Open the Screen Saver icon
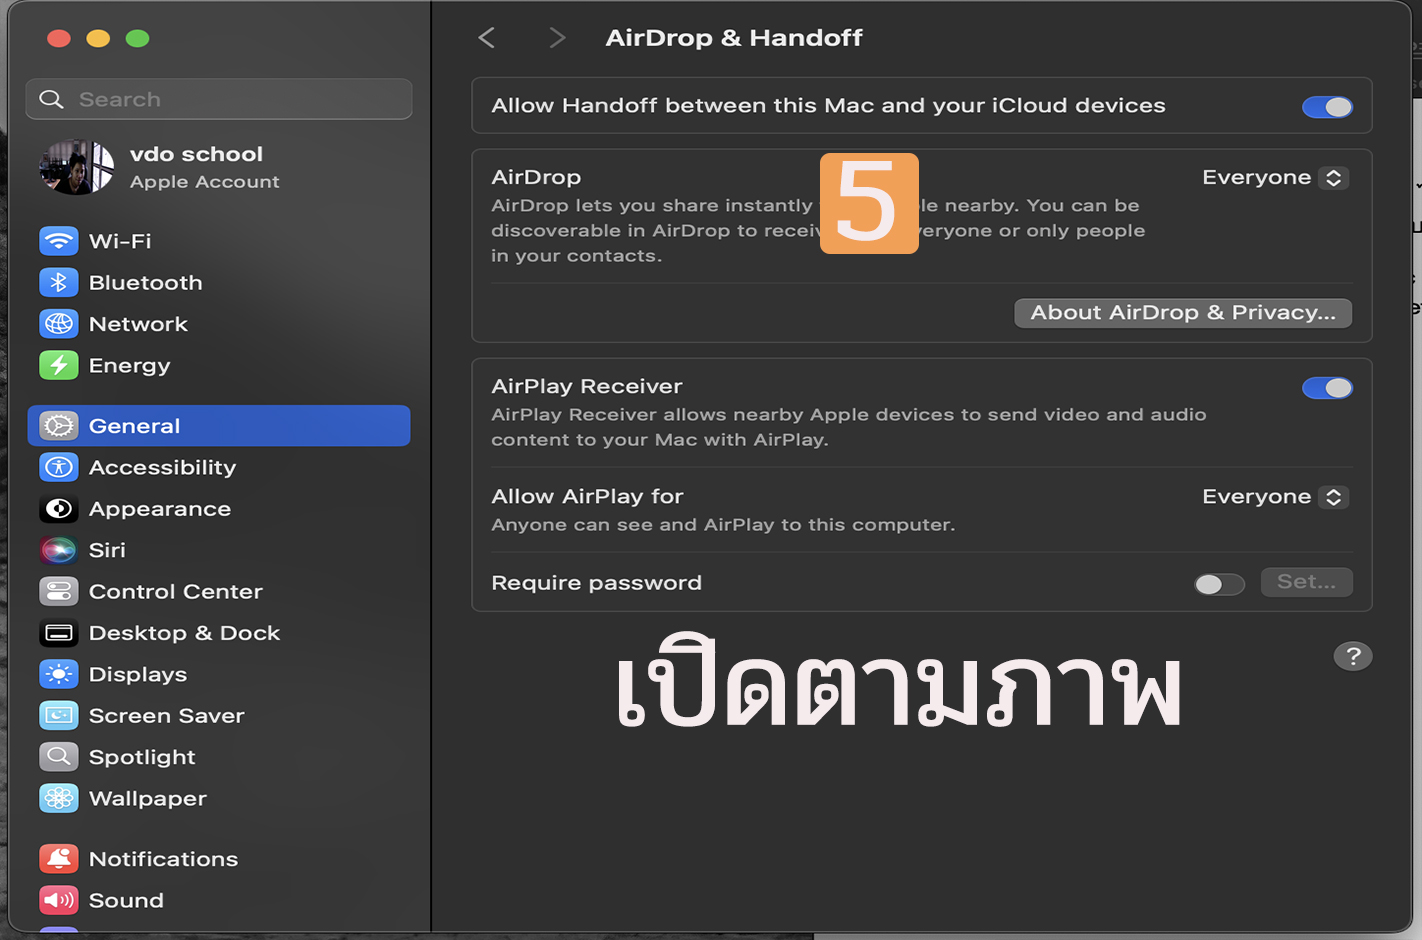This screenshot has height=940, width=1422. click(x=59, y=716)
